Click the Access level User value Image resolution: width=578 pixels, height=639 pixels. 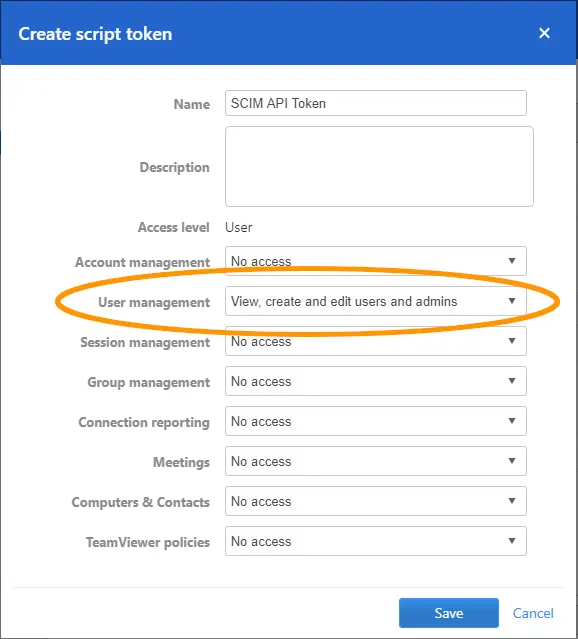(x=238, y=227)
